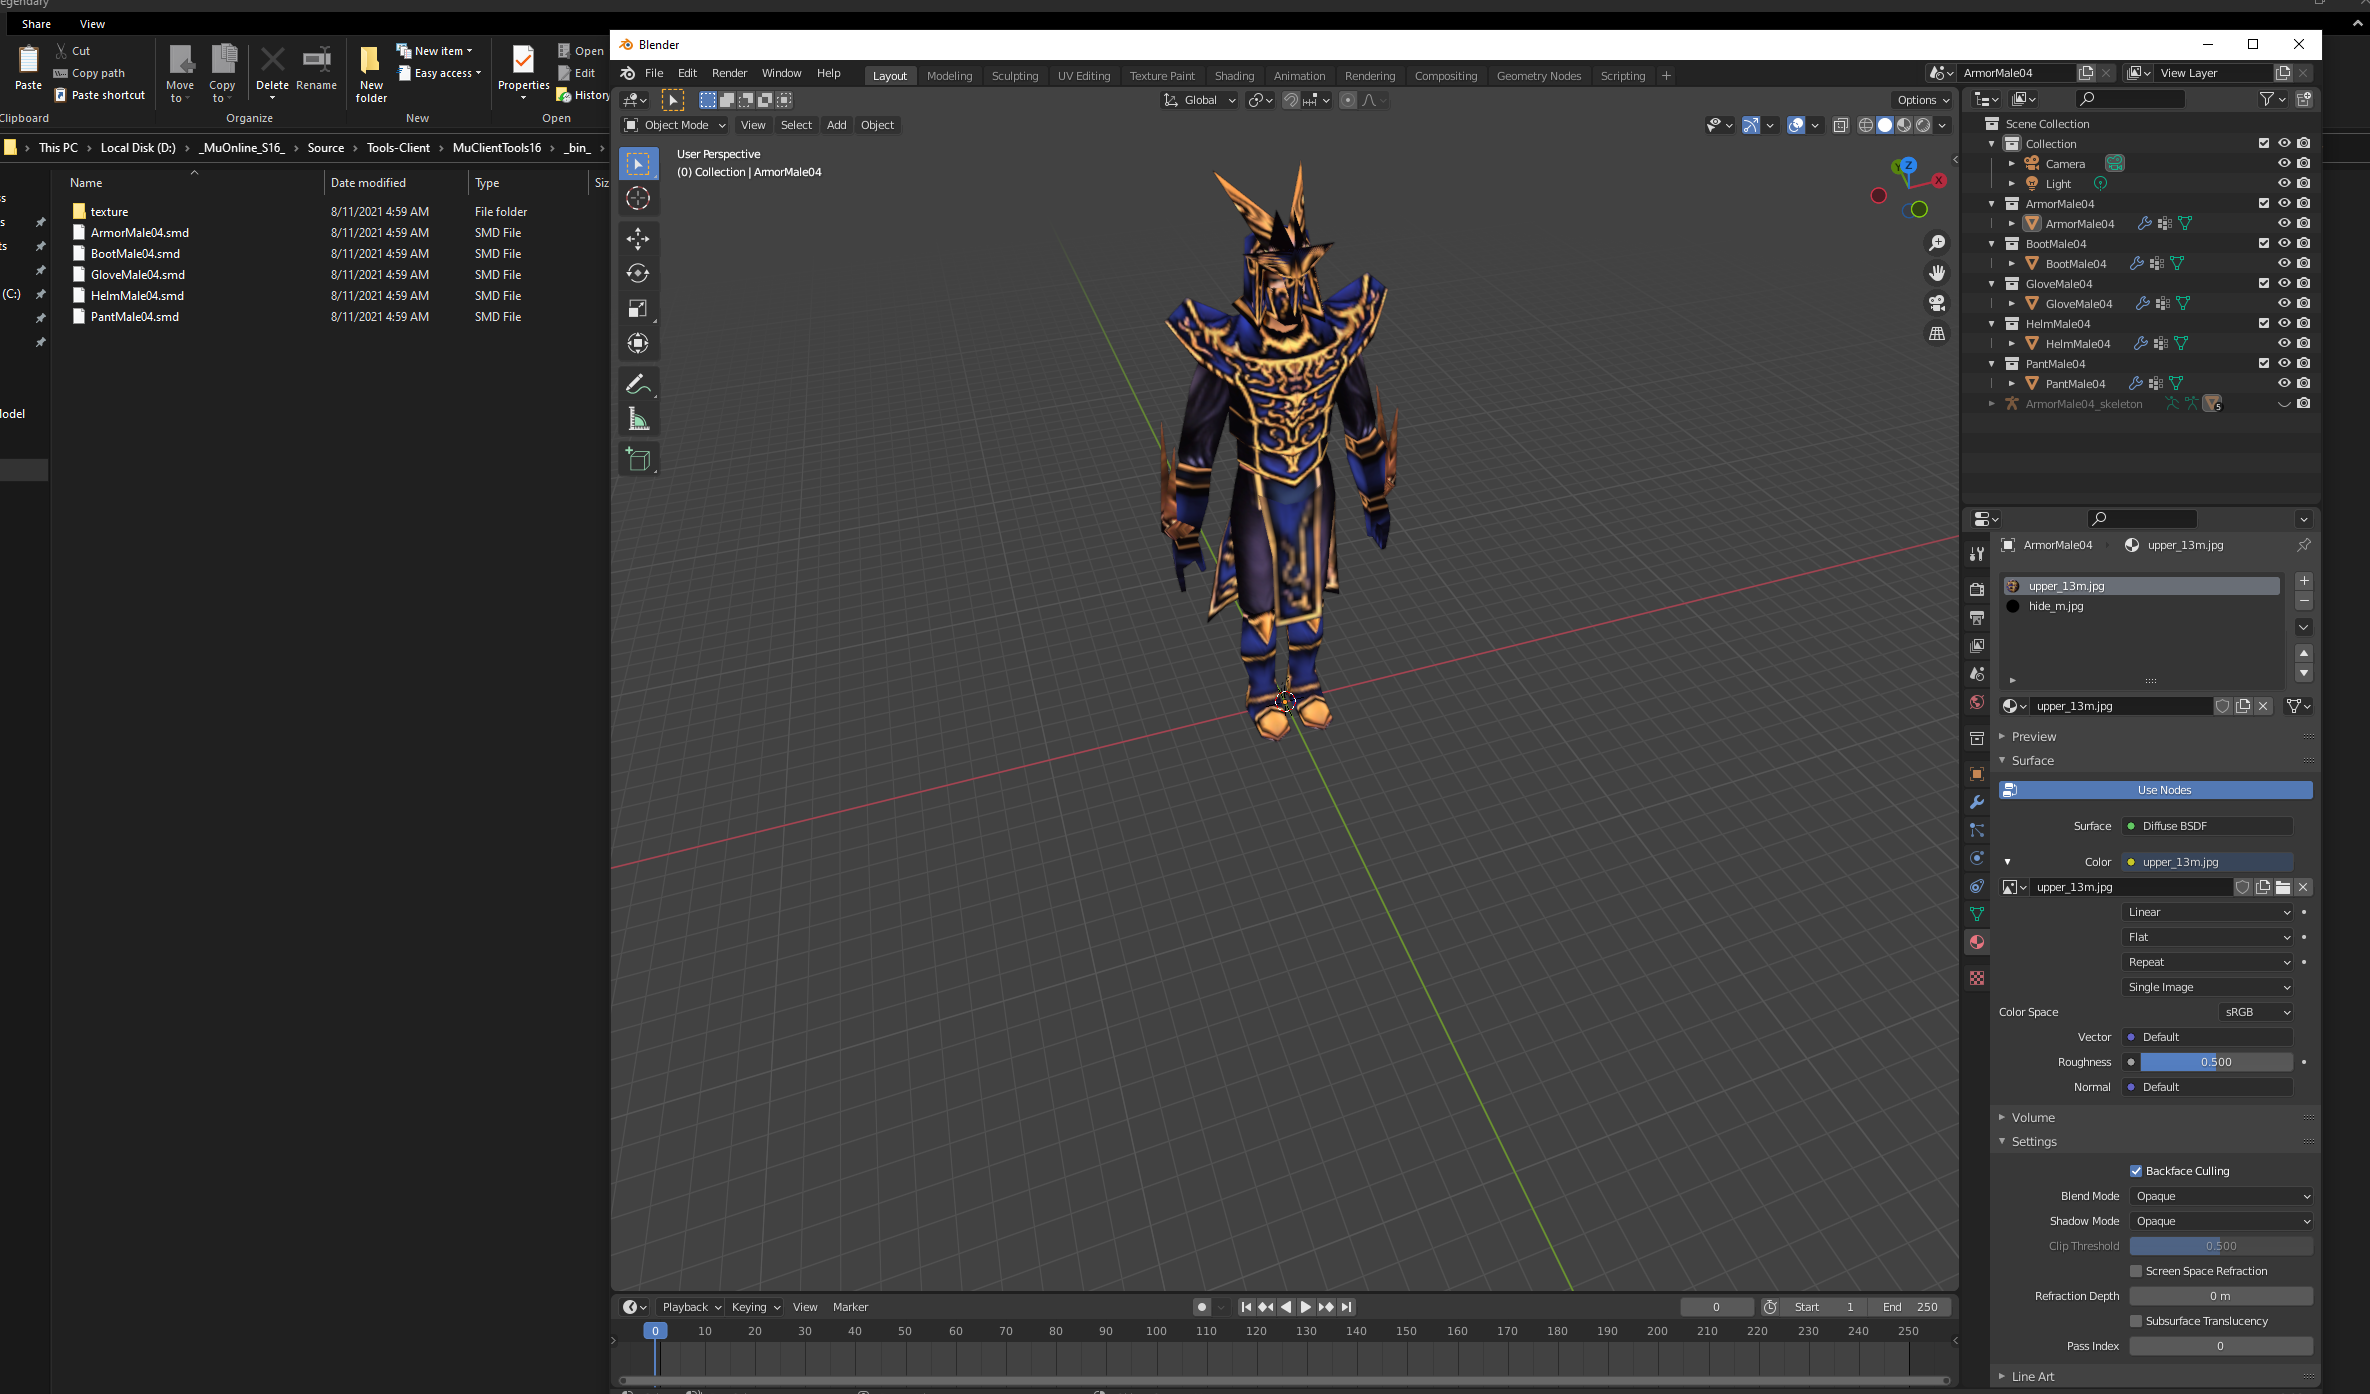Select the Move tool in viewport toolbar
The image size is (2370, 1394).
(x=638, y=238)
